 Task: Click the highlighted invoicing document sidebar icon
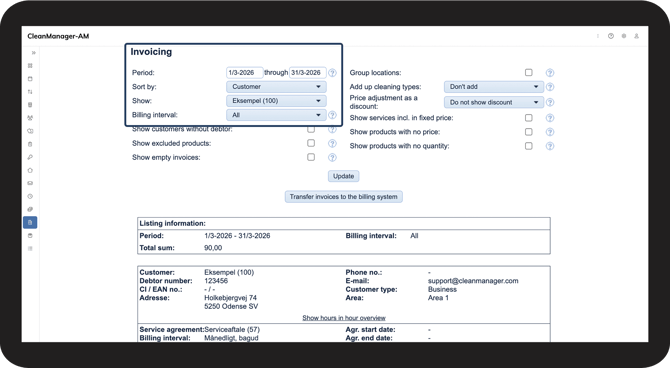pos(30,222)
